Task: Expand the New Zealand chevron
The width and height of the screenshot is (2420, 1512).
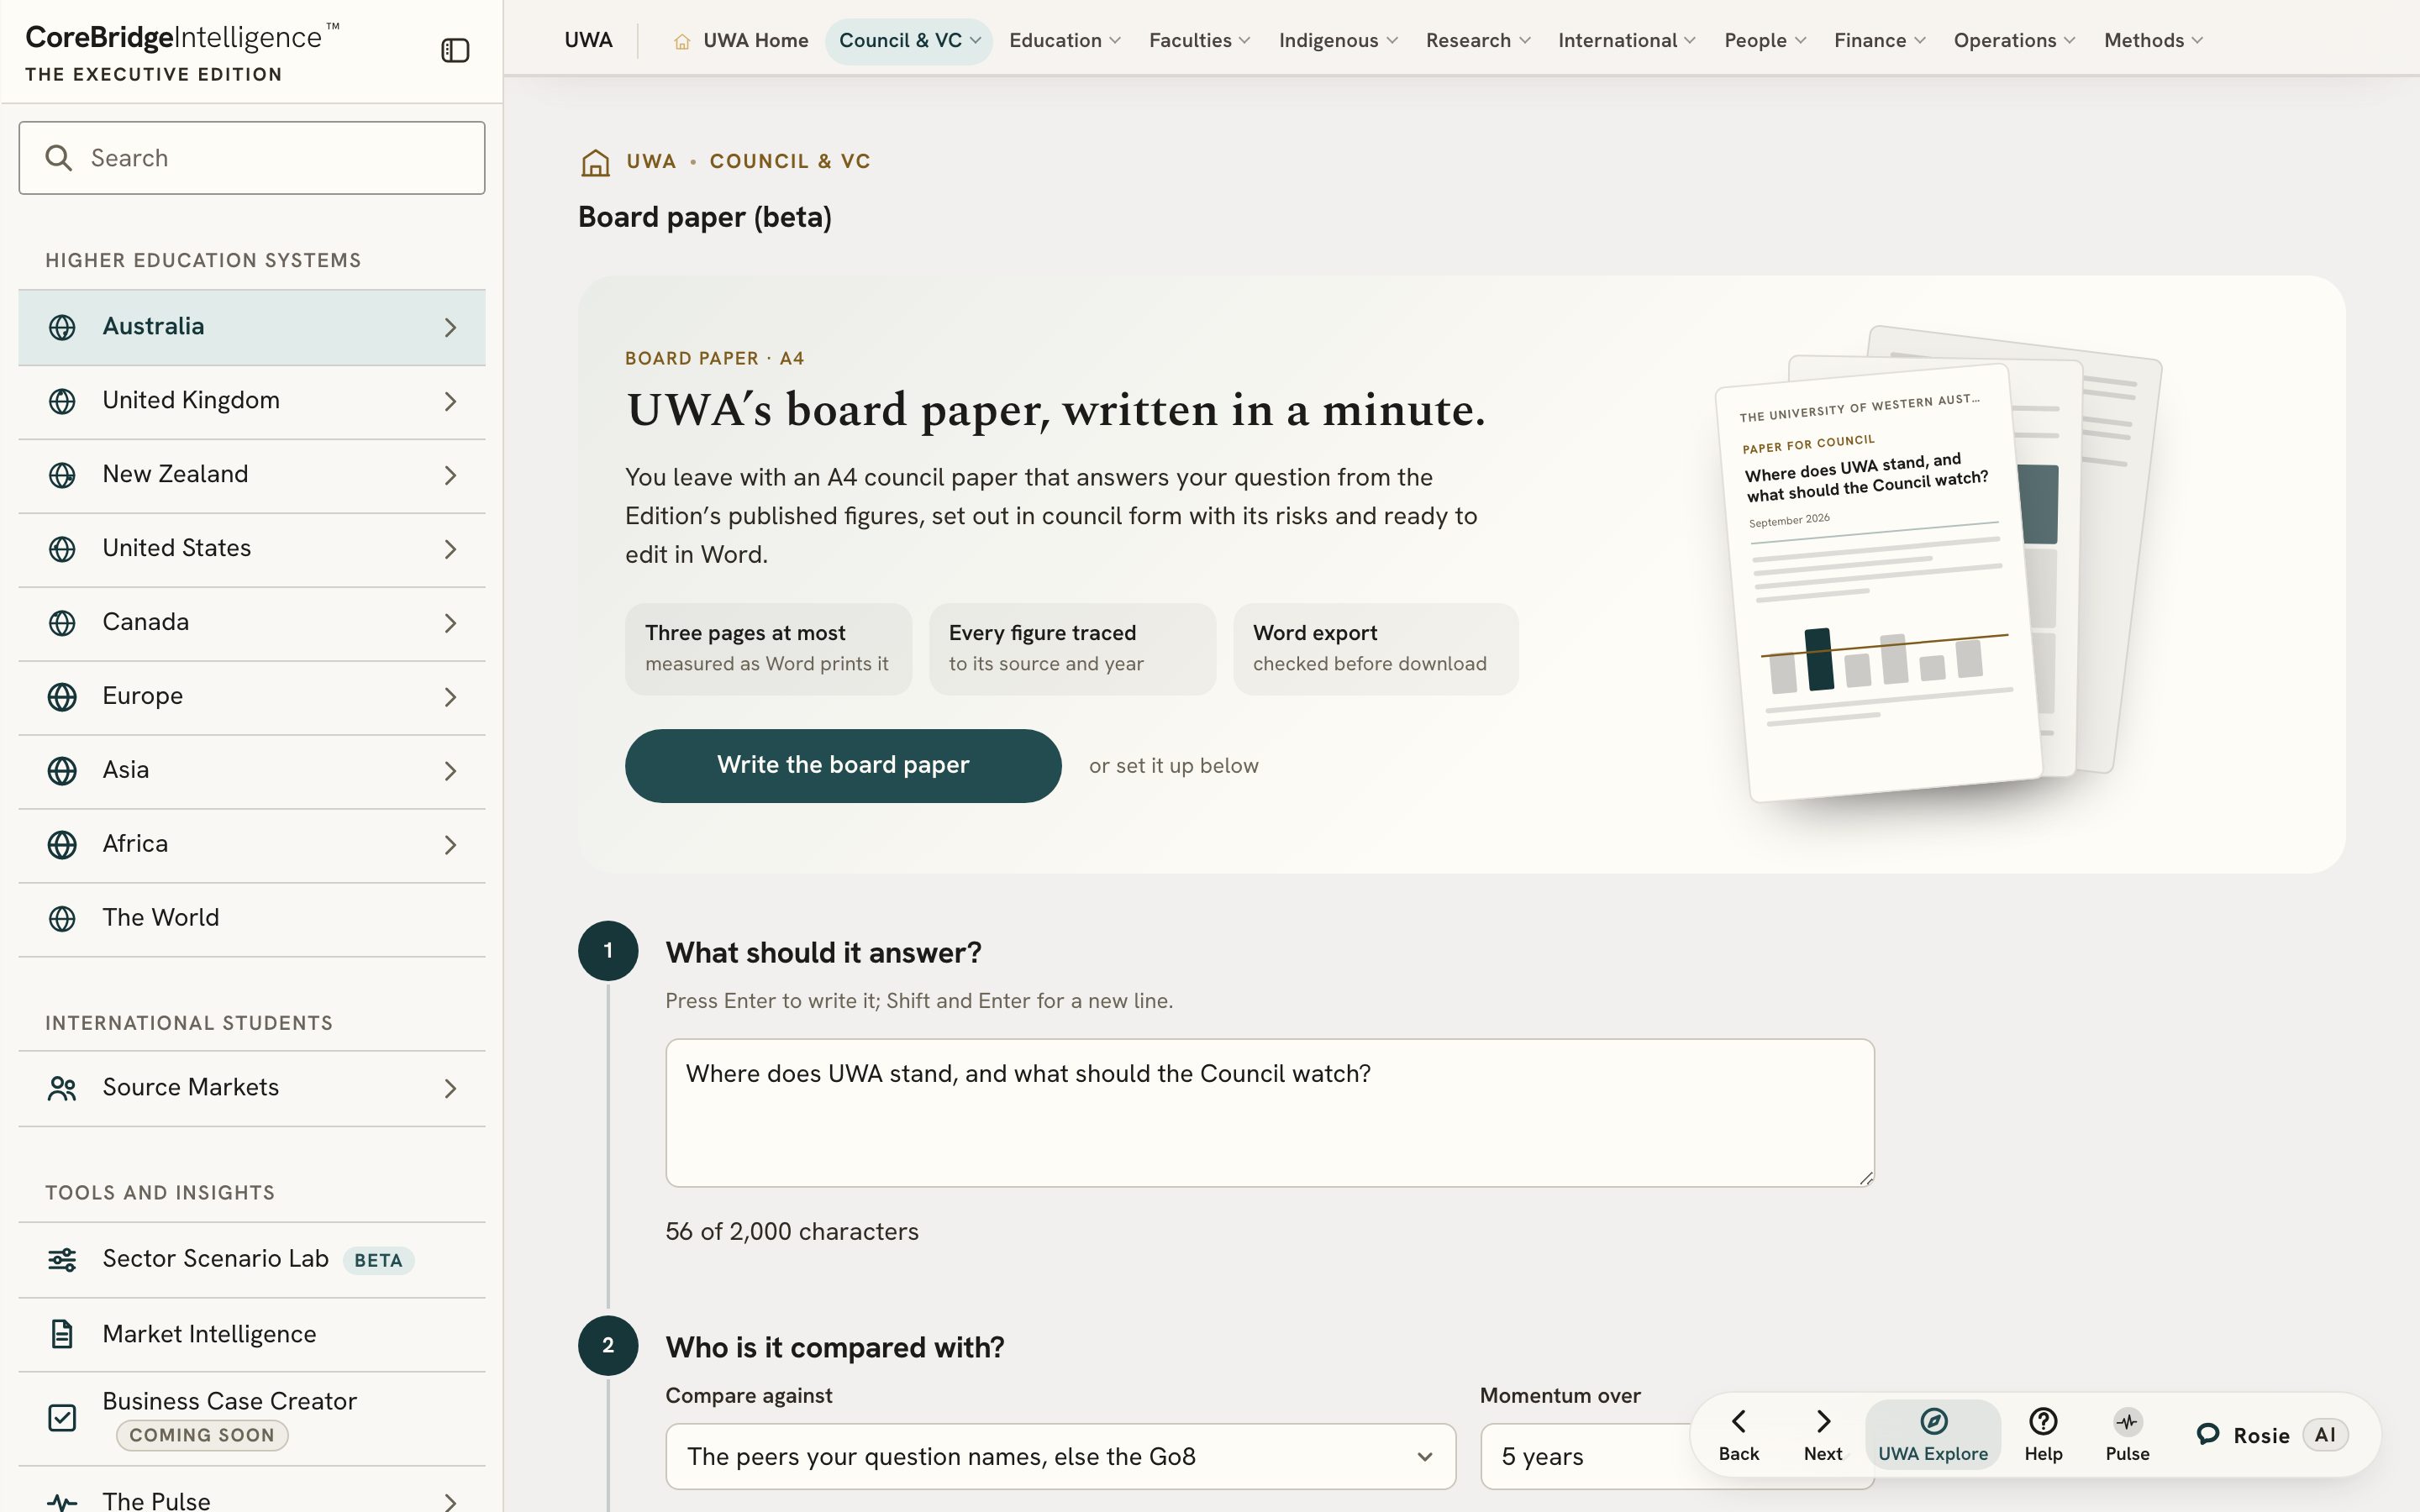Action: pos(451,476)
